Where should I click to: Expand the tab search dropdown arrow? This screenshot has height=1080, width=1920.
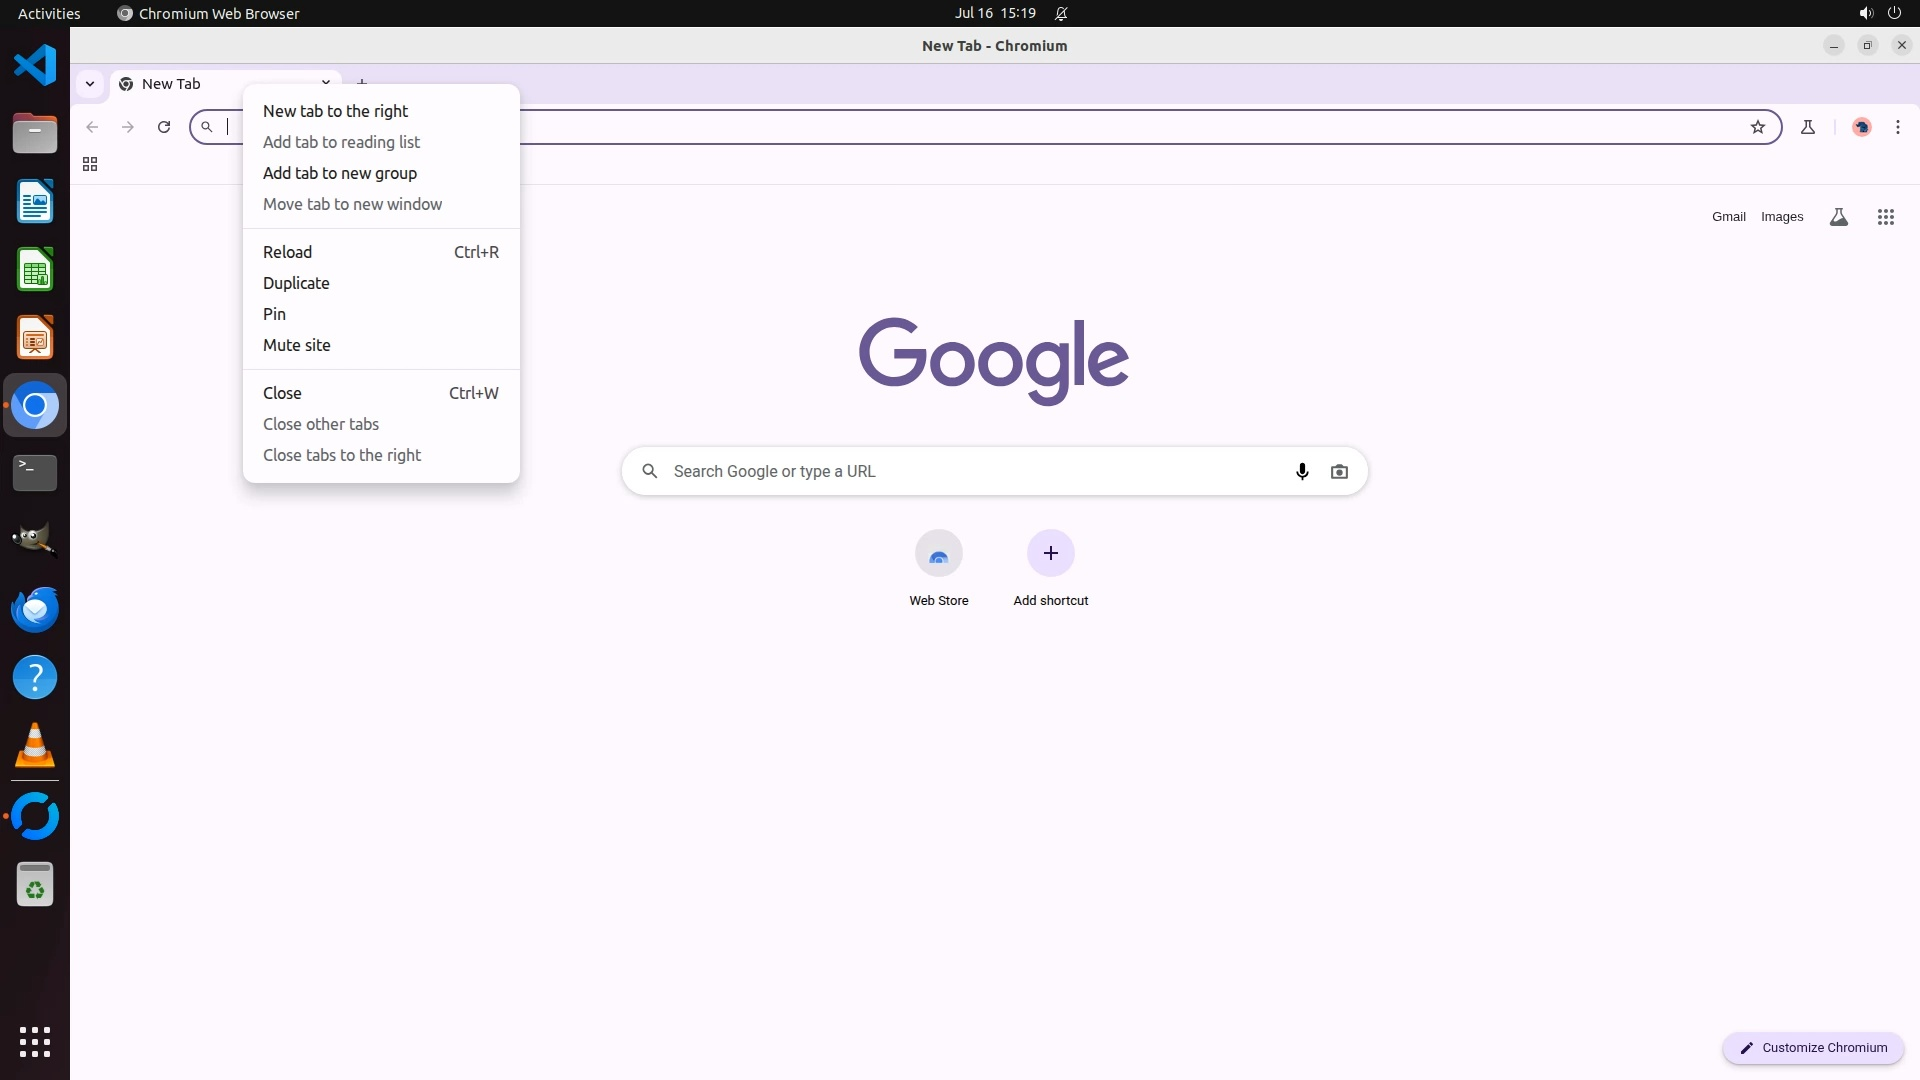(90, 84)
